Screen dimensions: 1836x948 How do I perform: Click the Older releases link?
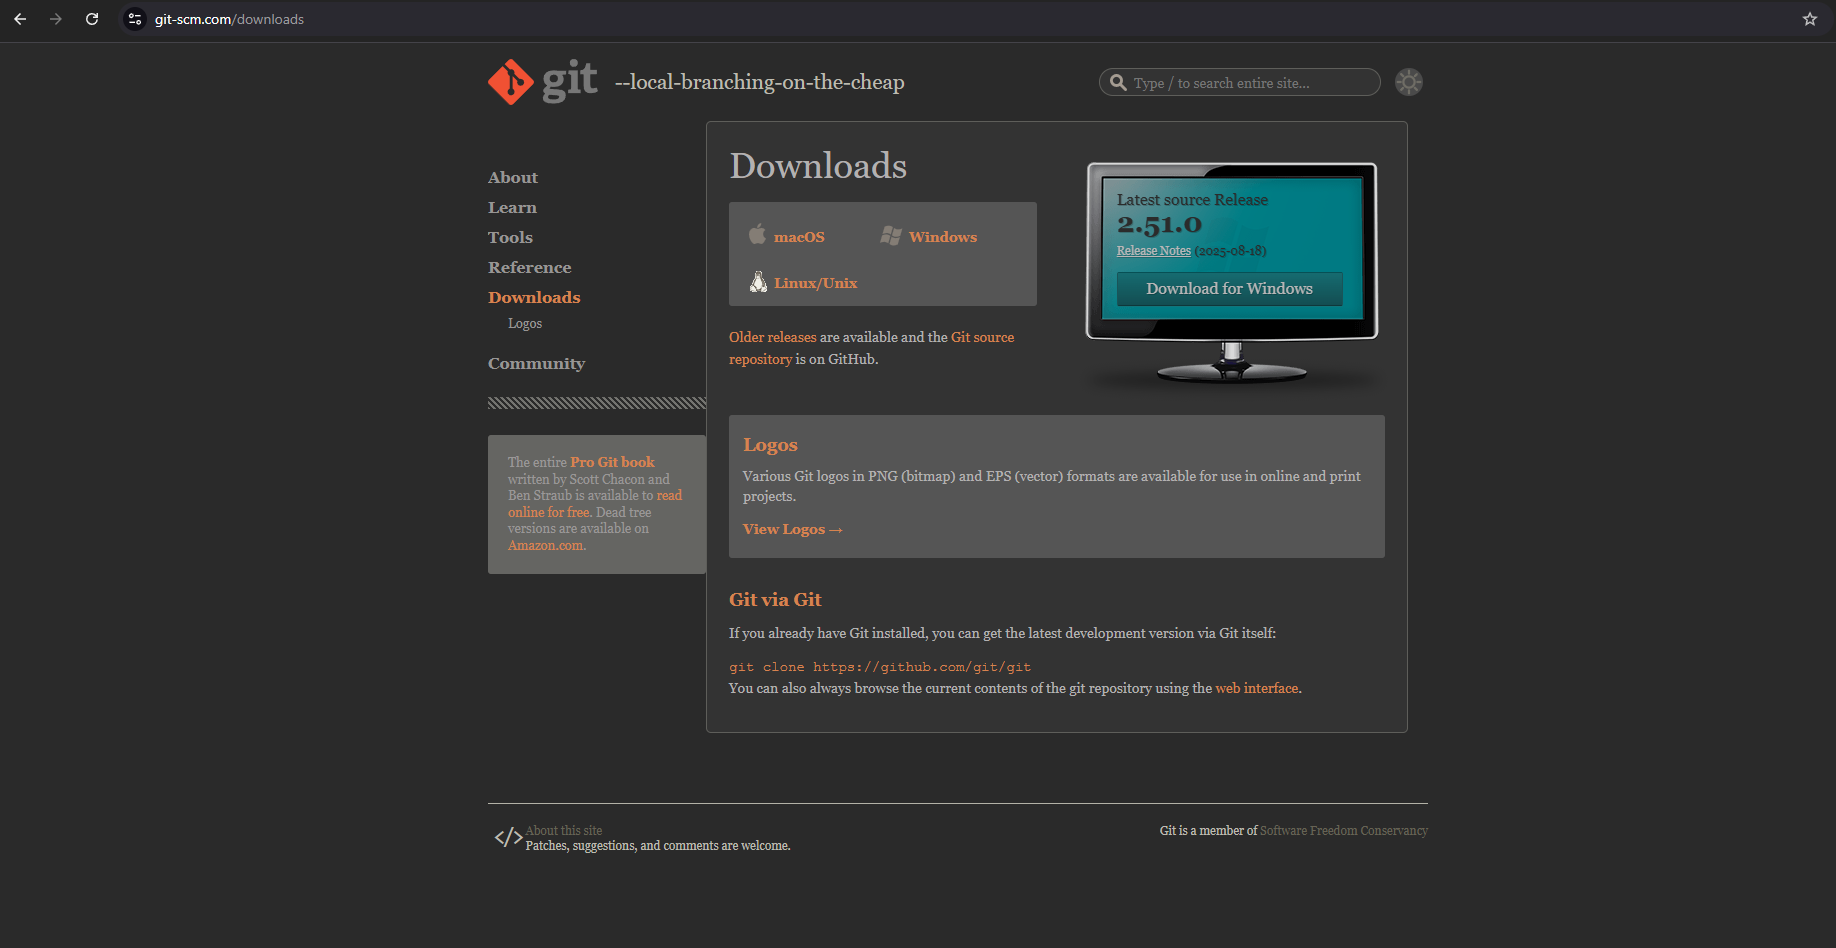click(x=772, y=337)
